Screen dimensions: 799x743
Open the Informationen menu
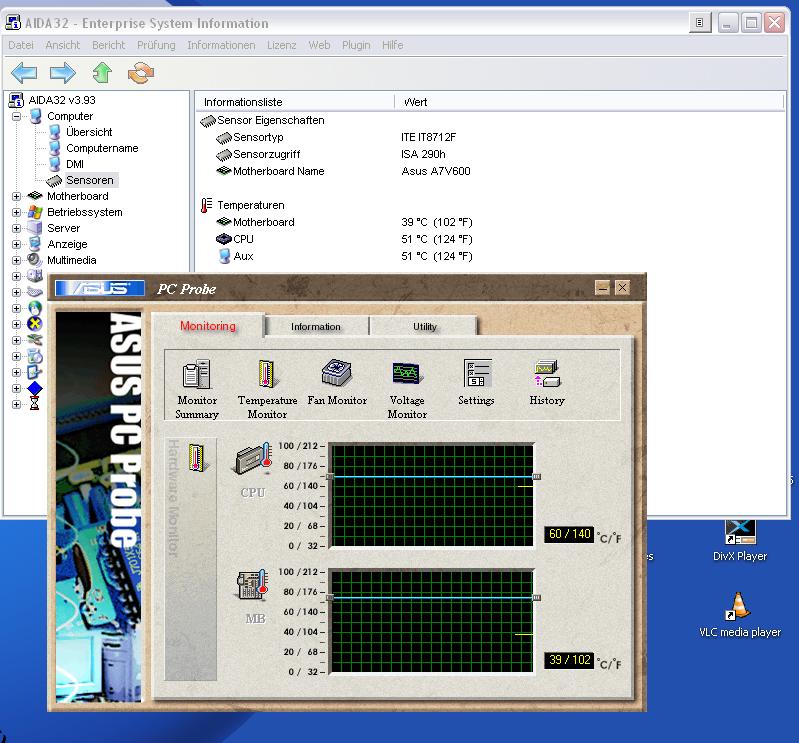[x=221, y=45]
